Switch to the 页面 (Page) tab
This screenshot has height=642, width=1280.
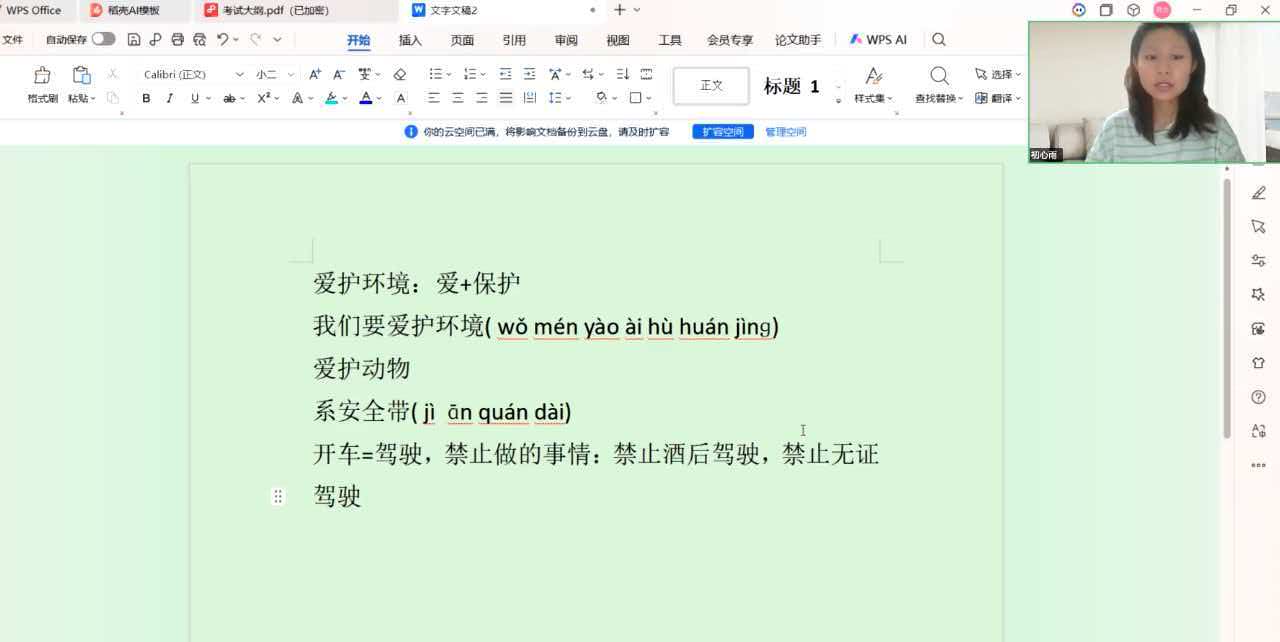[462, 40]
